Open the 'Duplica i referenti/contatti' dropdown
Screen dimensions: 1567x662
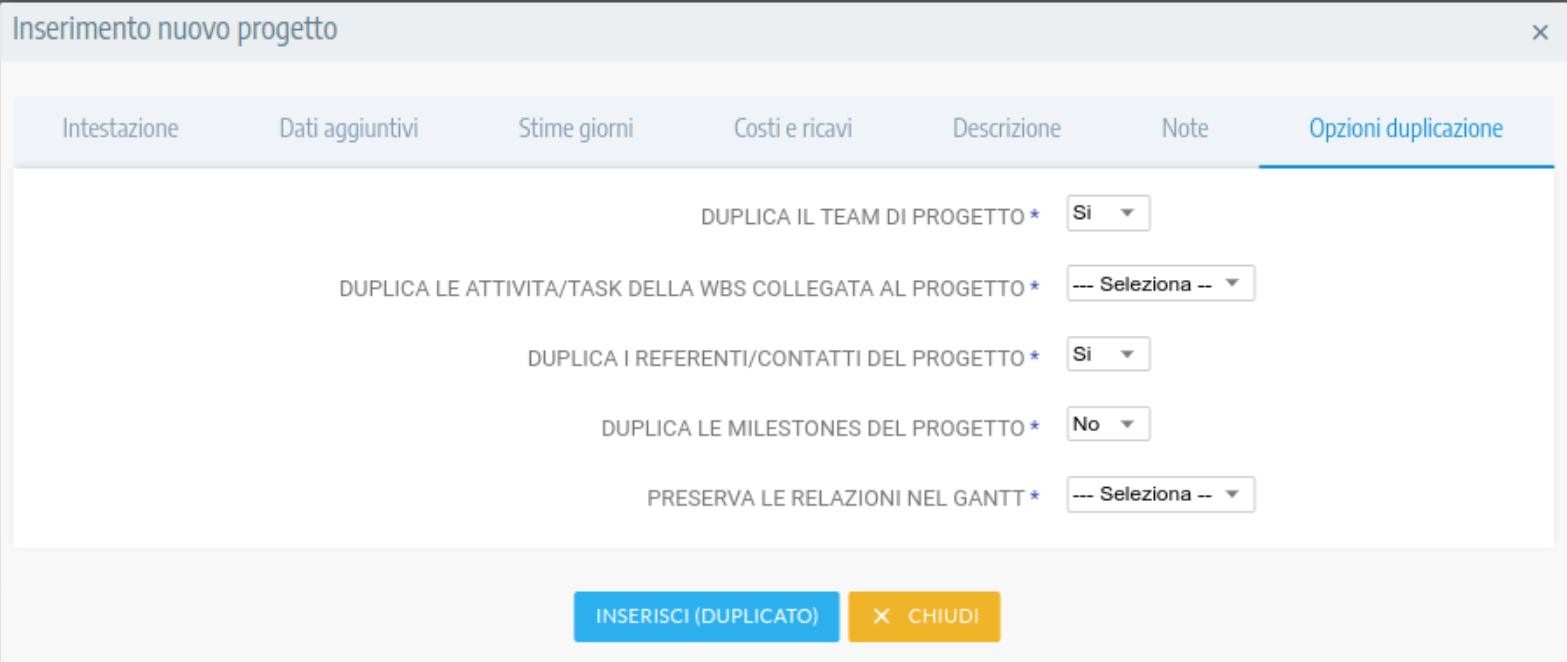(x=1105, y=353)
